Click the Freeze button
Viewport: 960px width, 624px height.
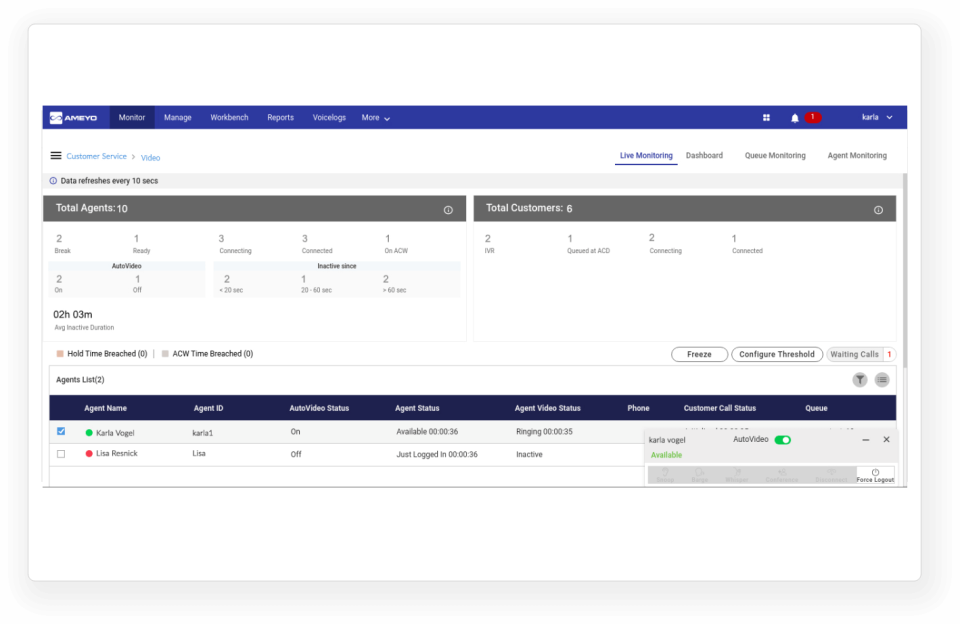click(699, 354)
